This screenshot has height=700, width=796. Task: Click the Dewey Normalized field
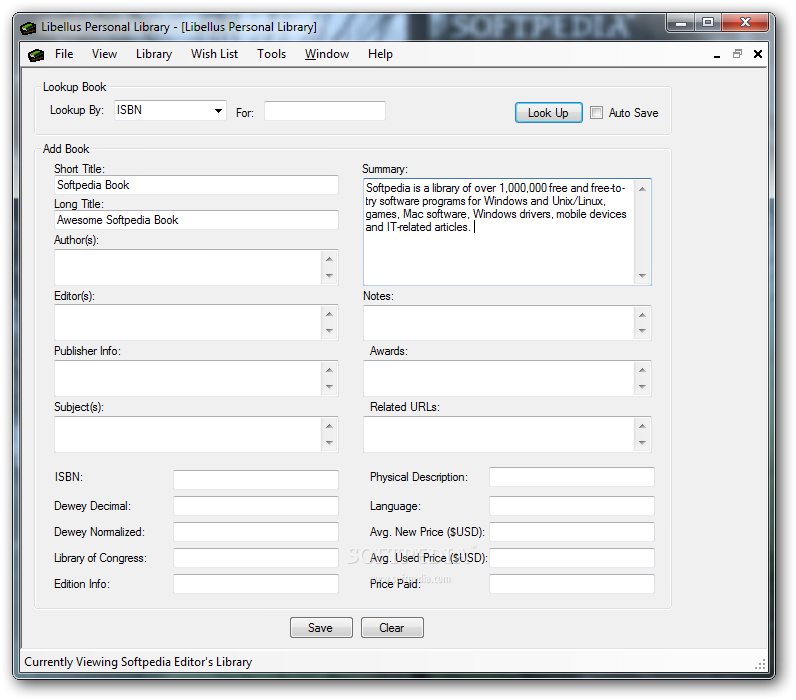(256, 531)
